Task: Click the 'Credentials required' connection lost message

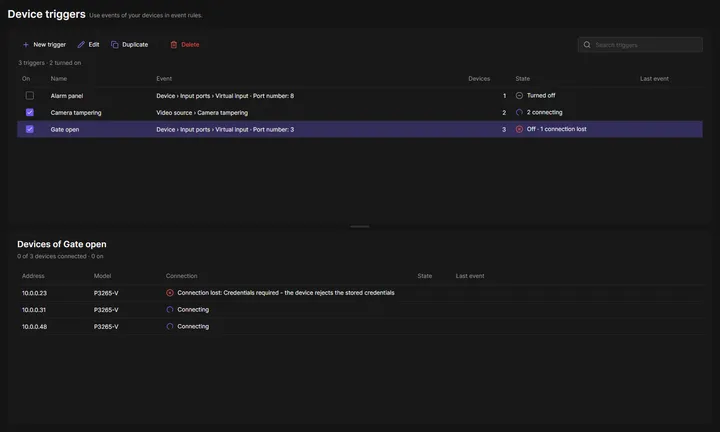Action: tap(286, 292)
